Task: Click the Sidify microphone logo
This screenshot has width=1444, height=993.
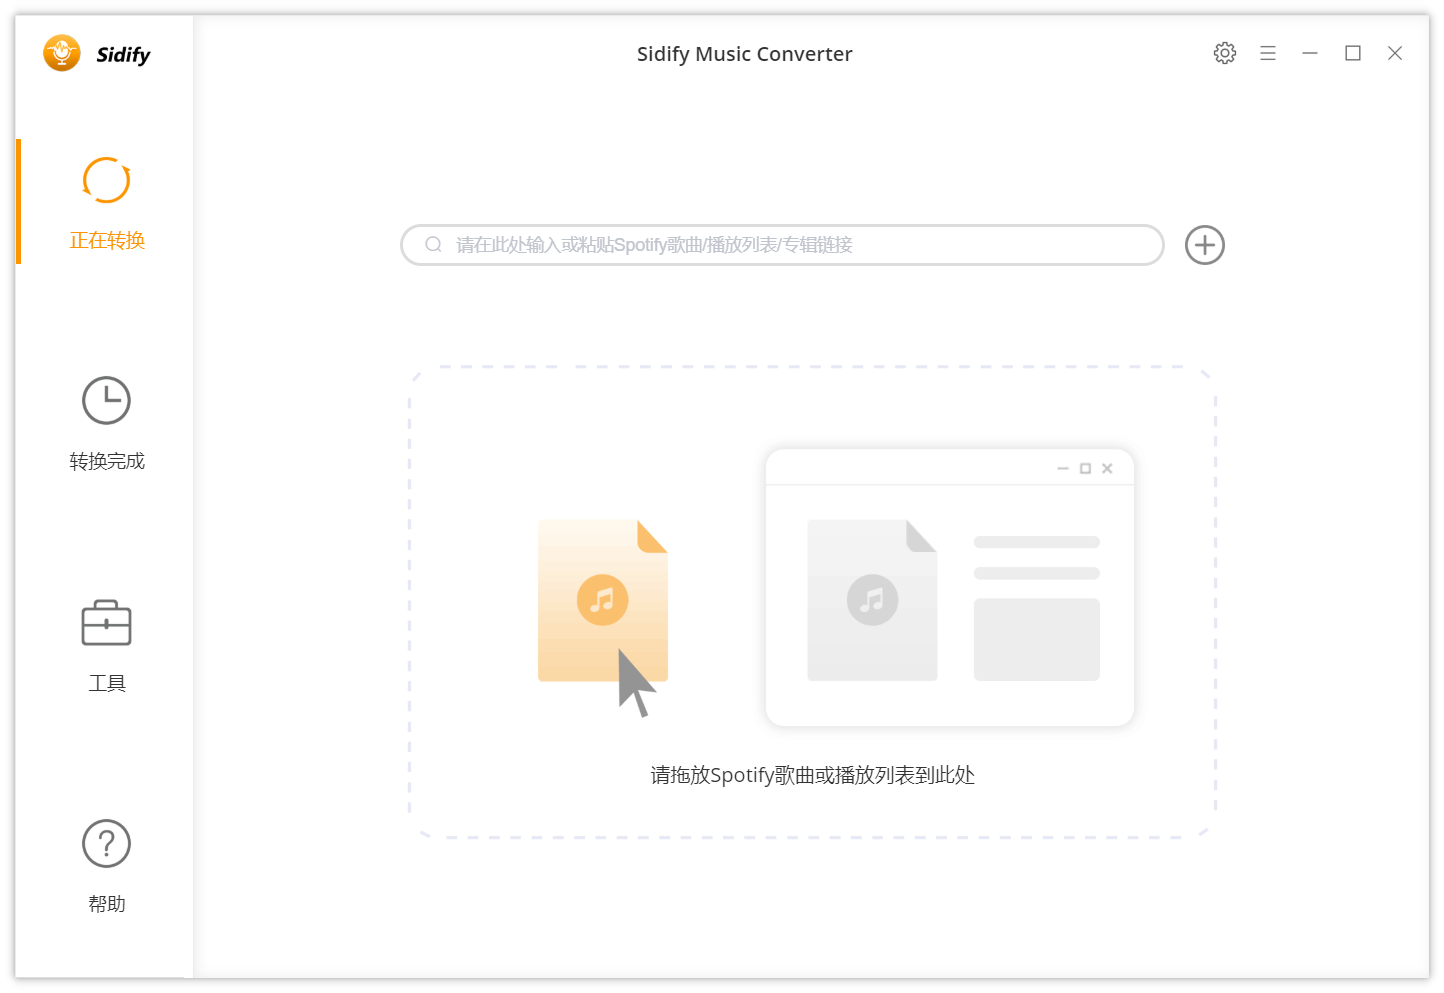Action: (61, 53)
